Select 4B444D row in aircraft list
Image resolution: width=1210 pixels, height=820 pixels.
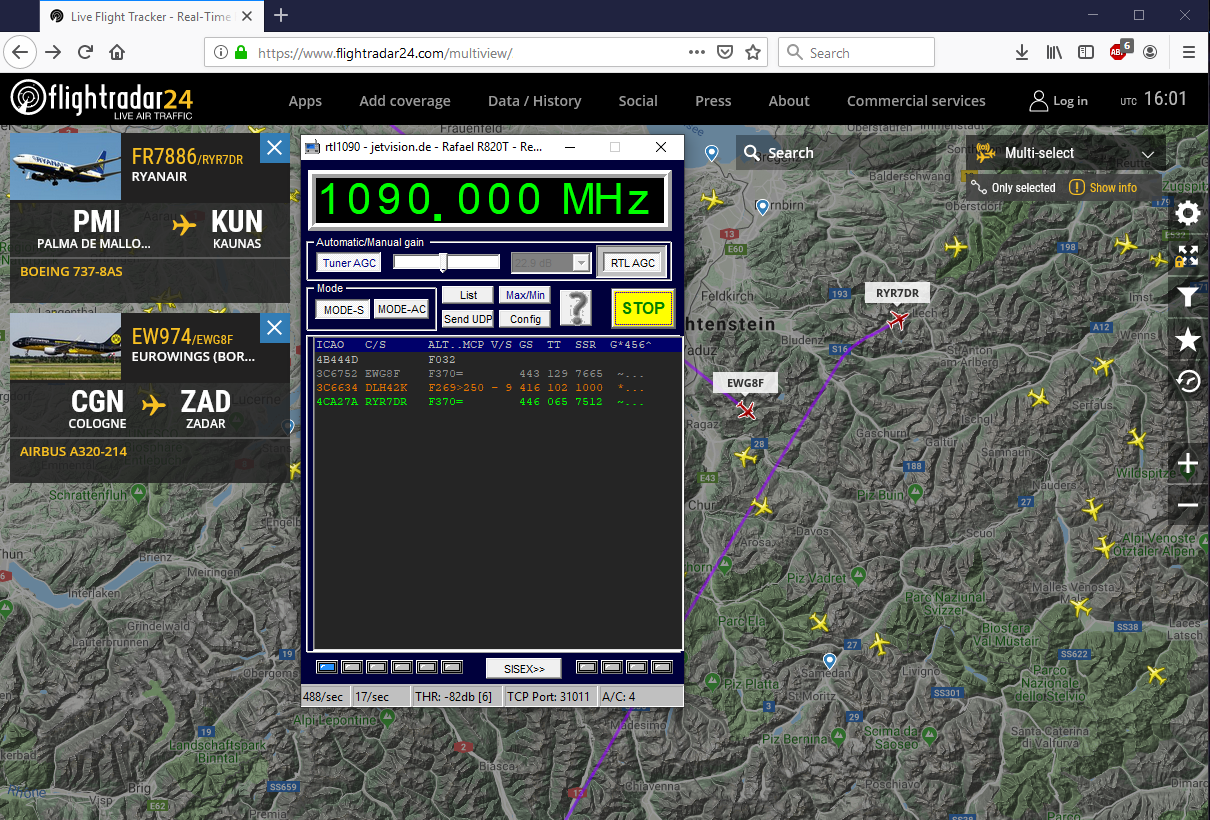[x=497, y=359]
